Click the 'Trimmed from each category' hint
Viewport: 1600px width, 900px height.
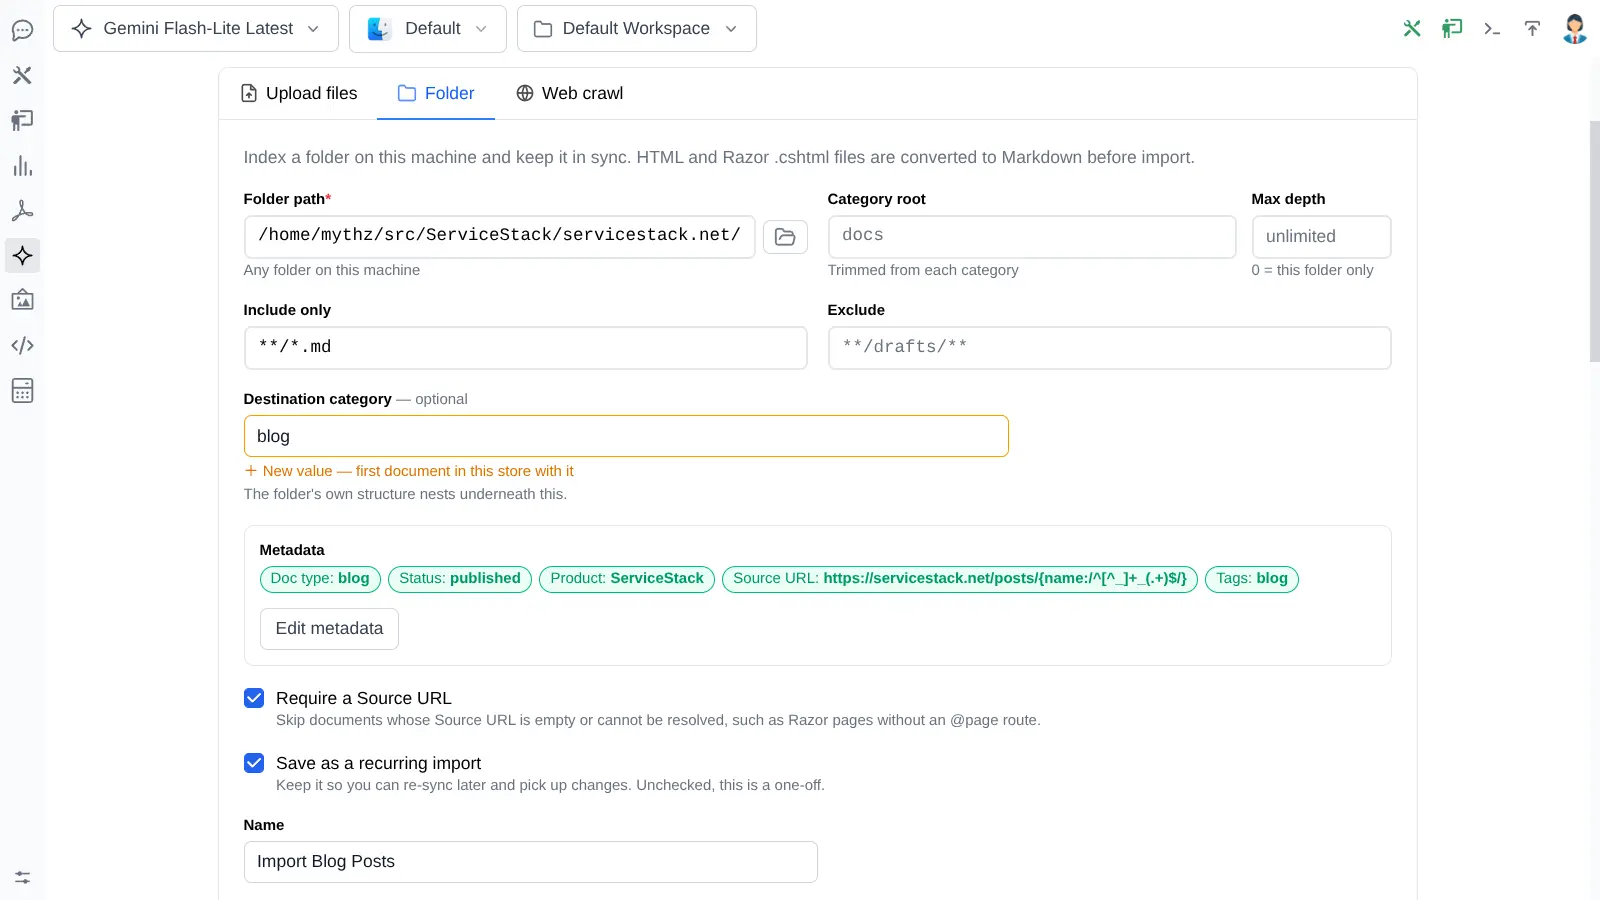click(x=923, y=270)
